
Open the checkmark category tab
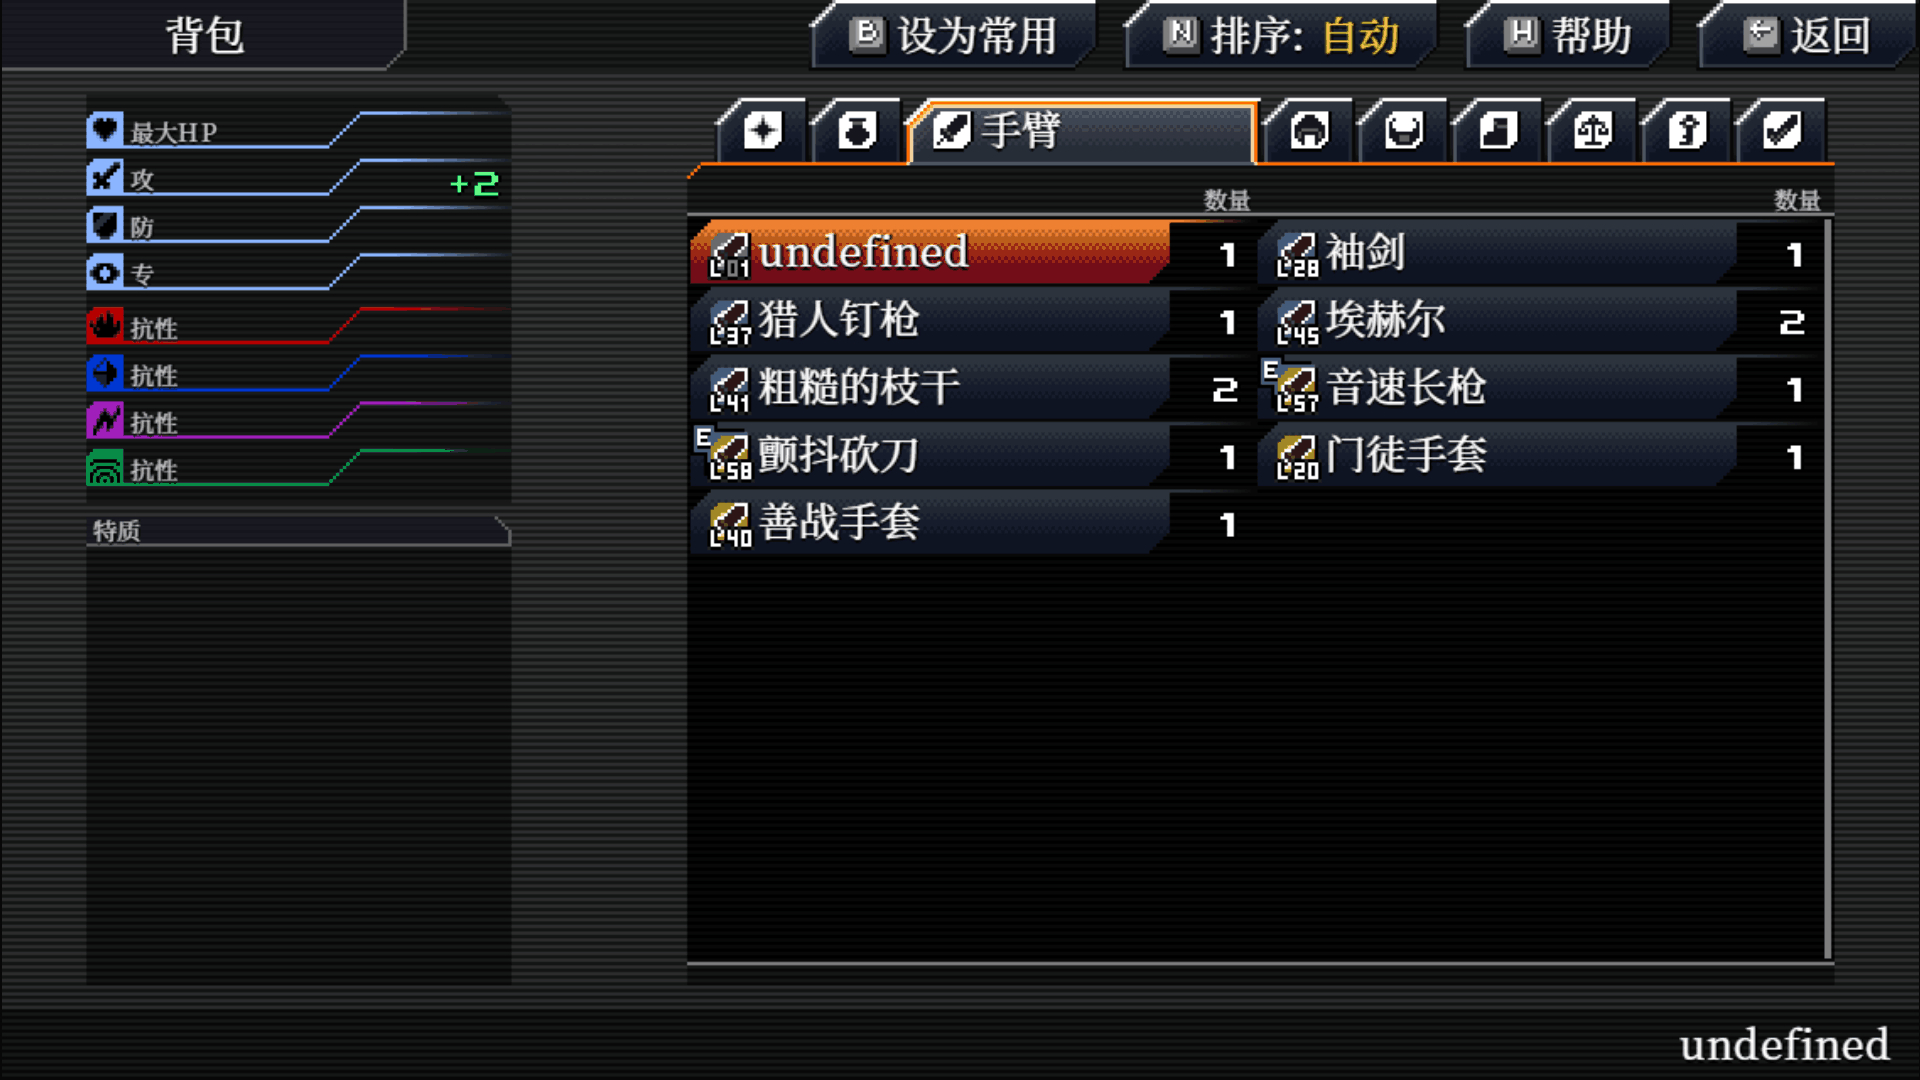click(1781, 131)
